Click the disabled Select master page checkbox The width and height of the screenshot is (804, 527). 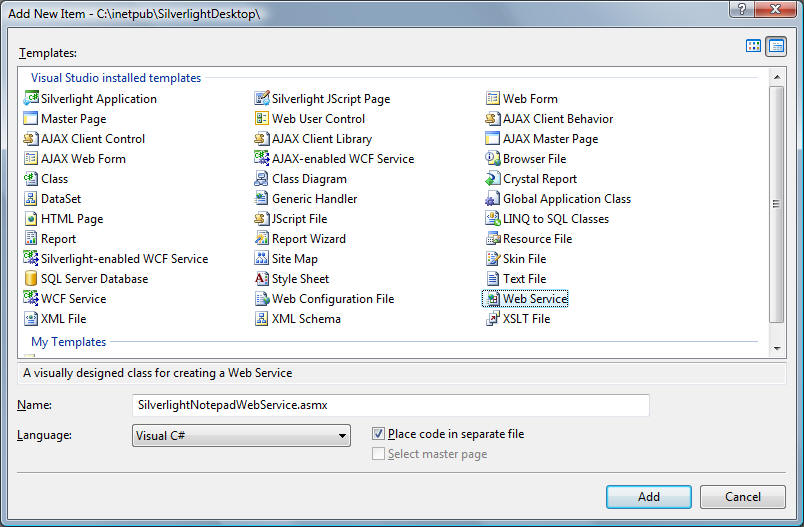pyautogui.click(x=378, y=454)
